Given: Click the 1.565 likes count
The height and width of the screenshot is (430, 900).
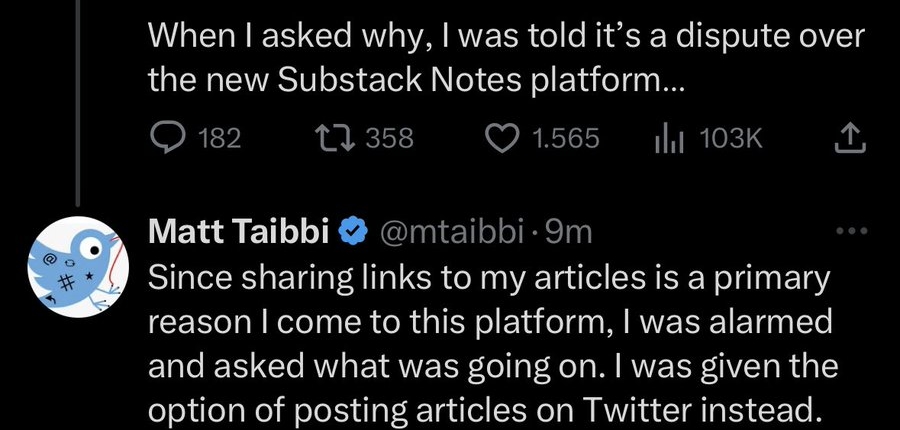Looking at the screenshot, I should pos(565,140).
